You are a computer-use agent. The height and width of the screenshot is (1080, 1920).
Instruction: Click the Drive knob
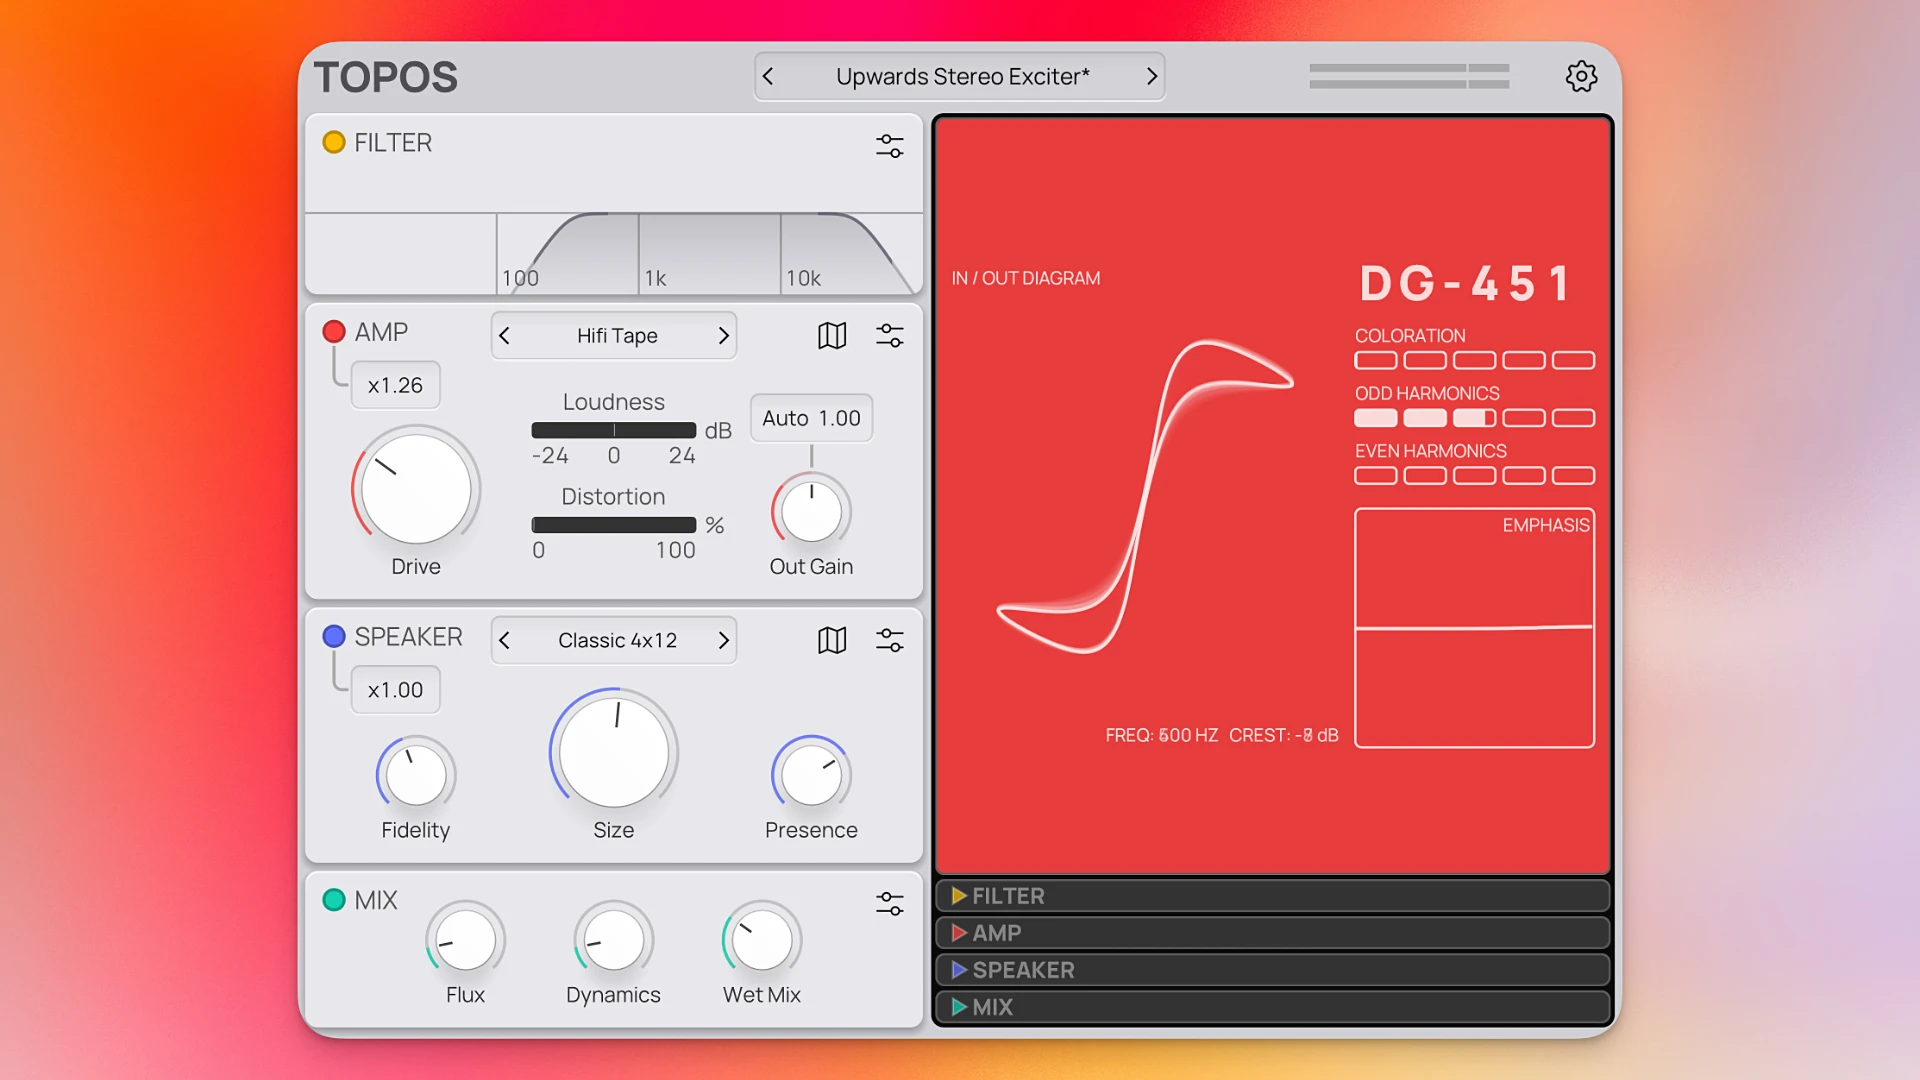[415, 489]
